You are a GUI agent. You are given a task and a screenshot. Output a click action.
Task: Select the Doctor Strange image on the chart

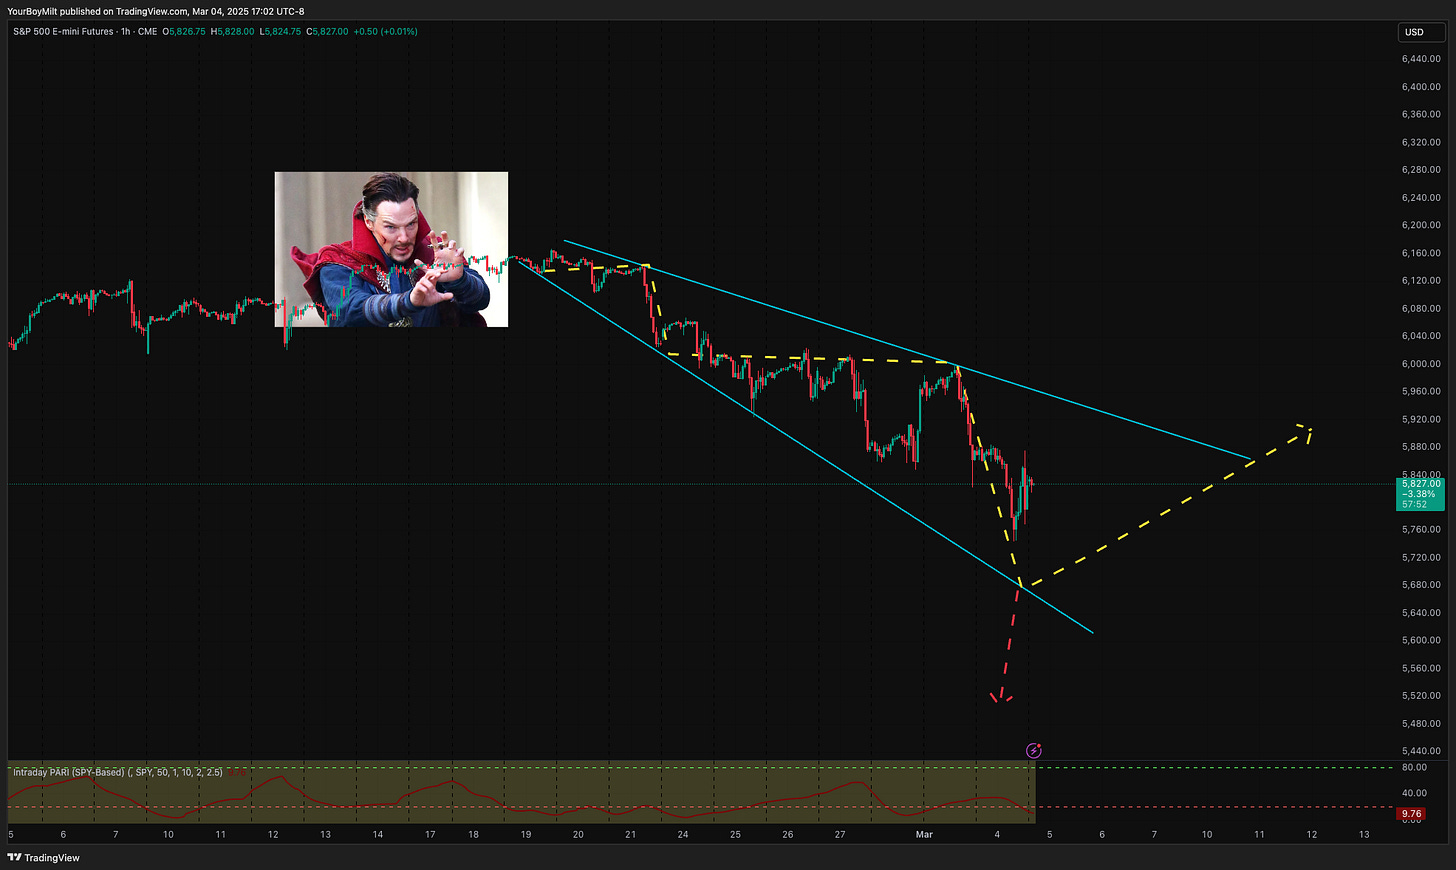click(x=391, y=249)
